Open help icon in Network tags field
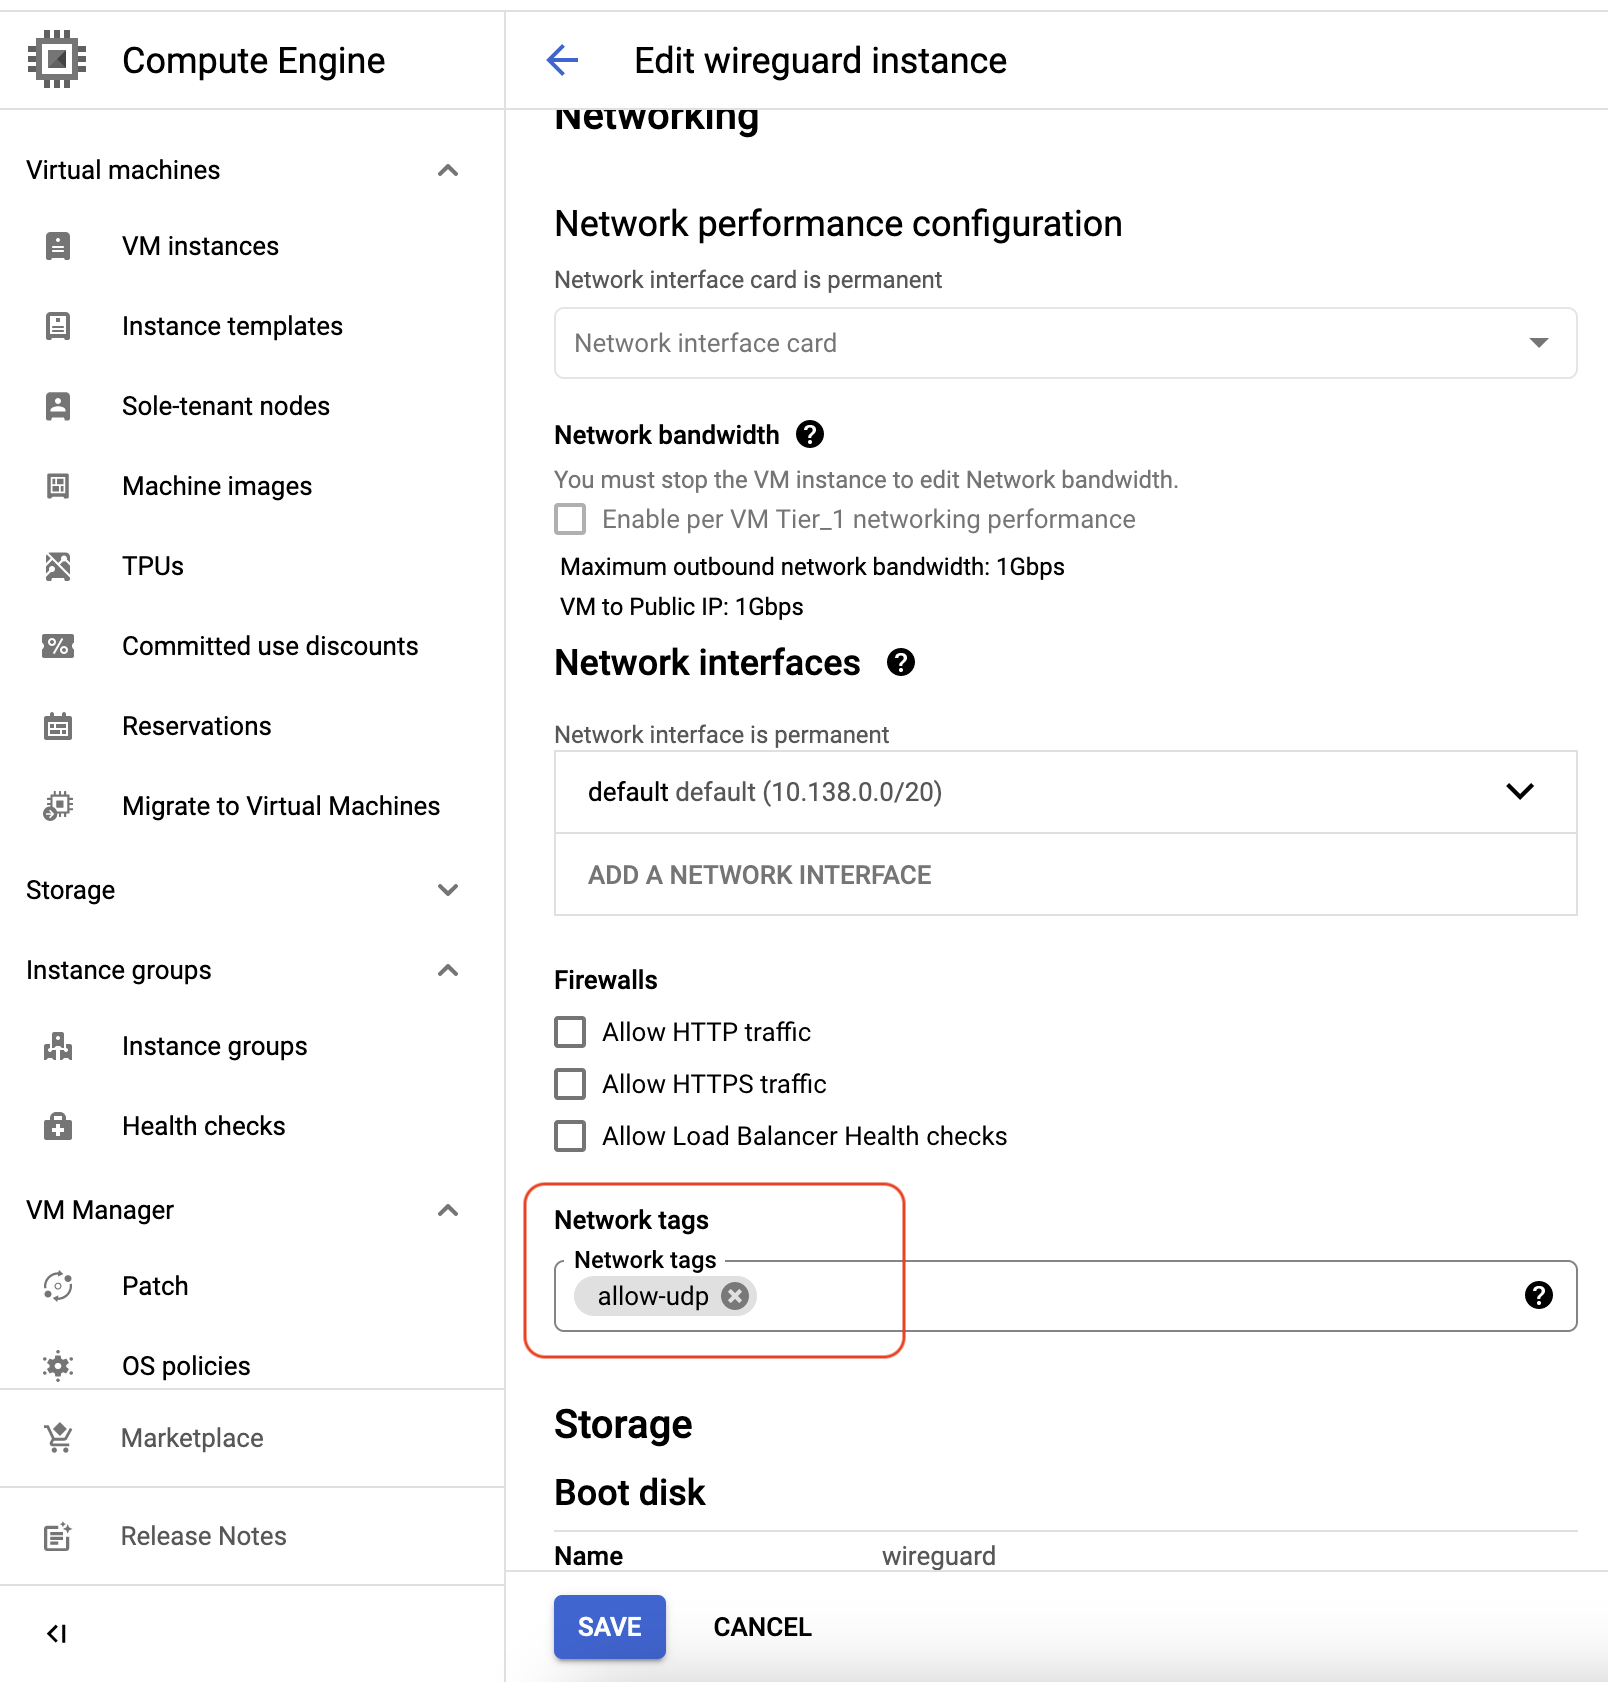The height and width of the screenshot is (1682, 1608). (1539, 1296)
